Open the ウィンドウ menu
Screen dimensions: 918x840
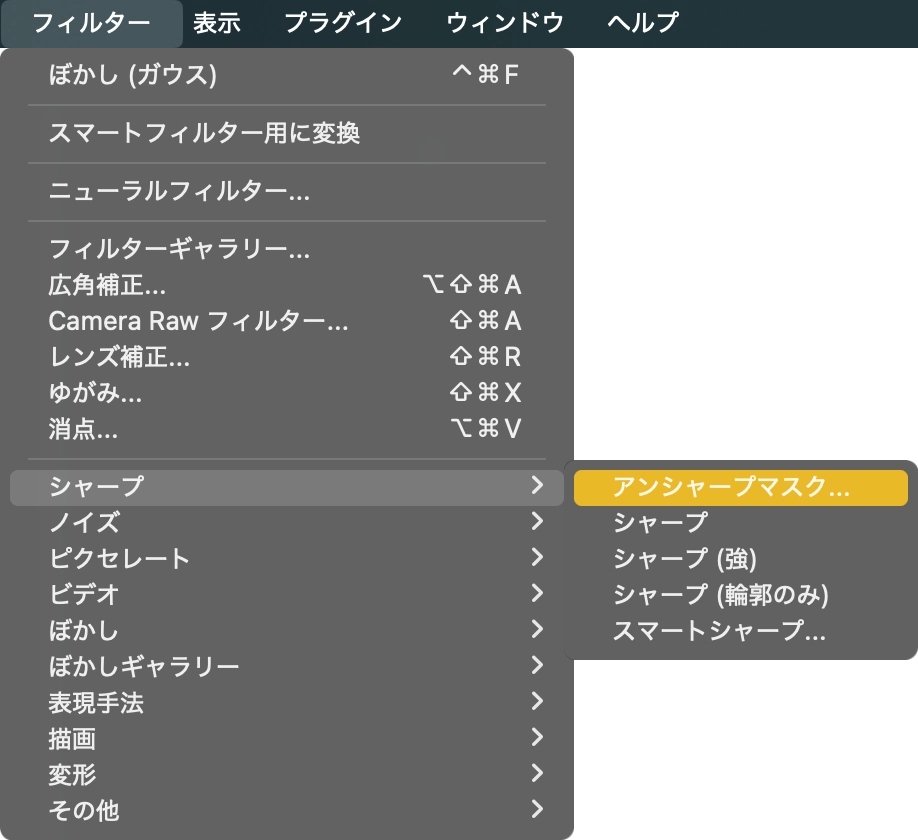[x=505, y=22]
